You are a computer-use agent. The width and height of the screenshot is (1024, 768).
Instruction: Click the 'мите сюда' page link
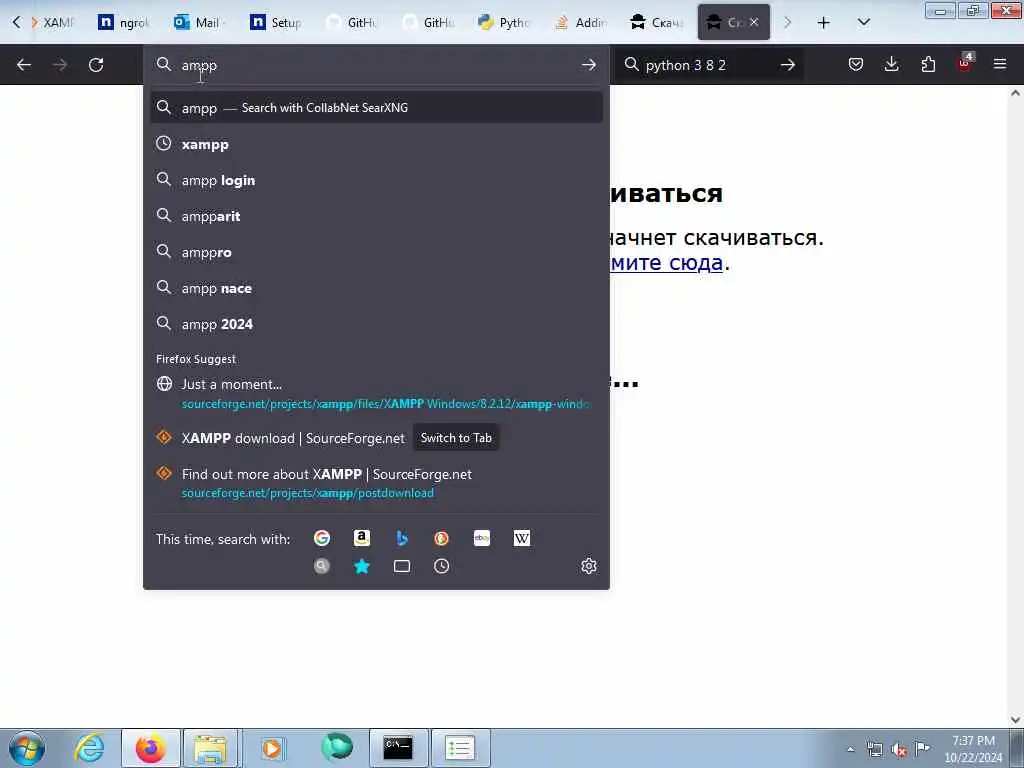click(666, 263)
